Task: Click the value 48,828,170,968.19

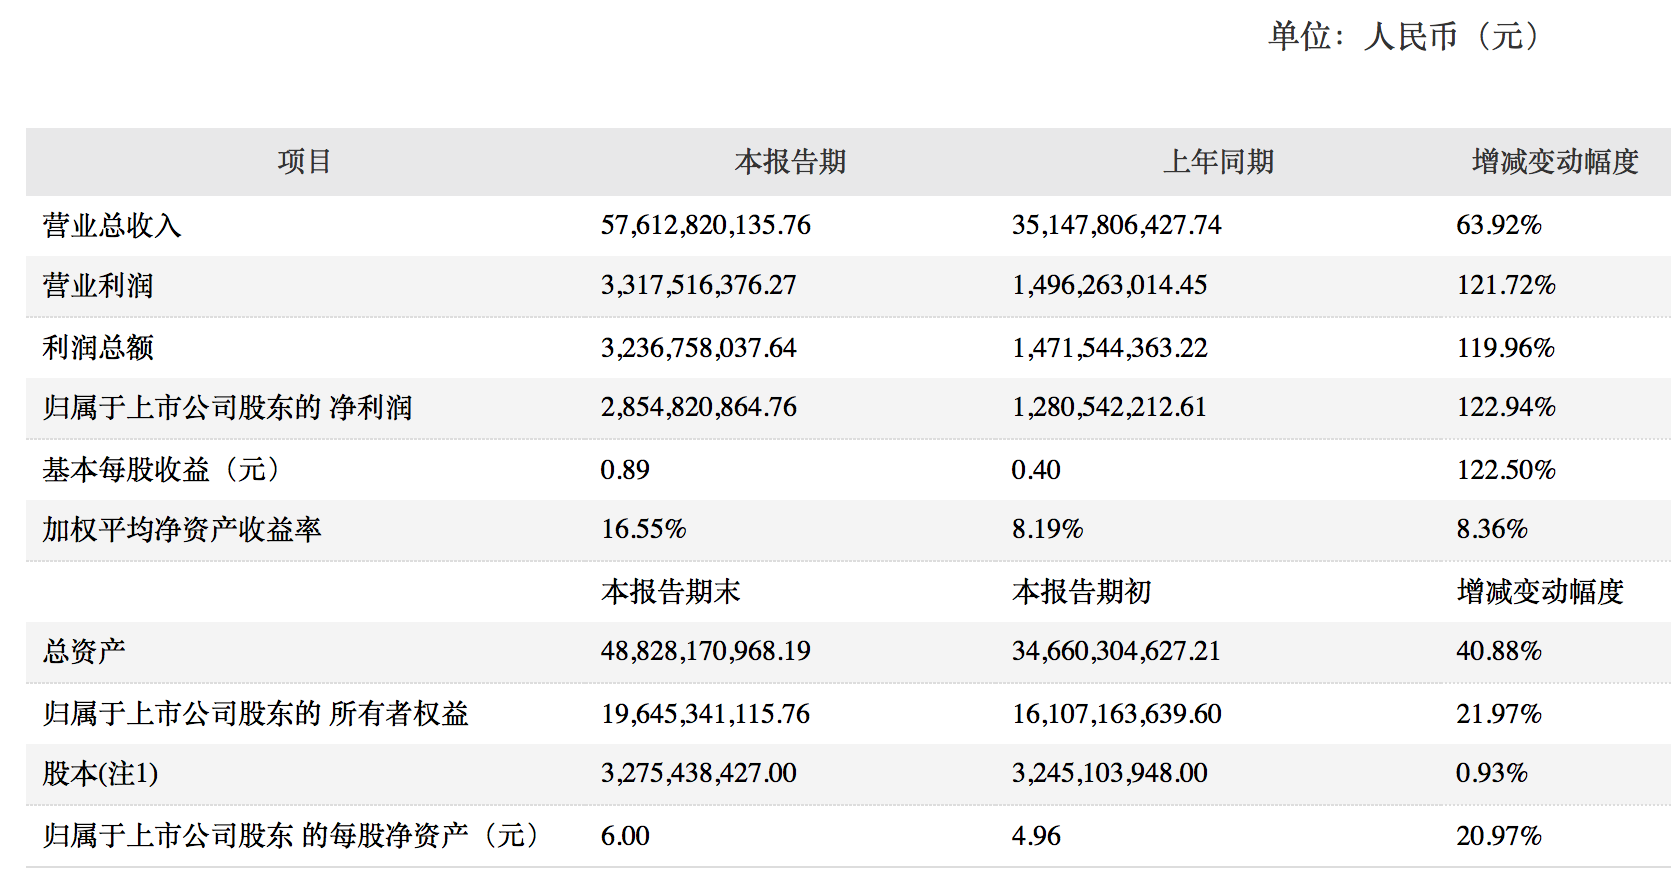Action: (705, 652)
